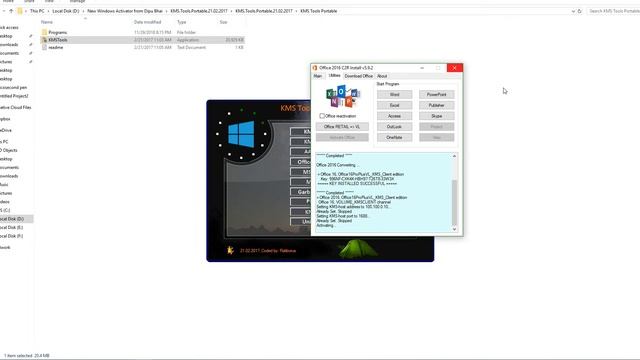Sort by the Type column header
Viewport: 640px width, 360px height.
click(x=182, y=22)
